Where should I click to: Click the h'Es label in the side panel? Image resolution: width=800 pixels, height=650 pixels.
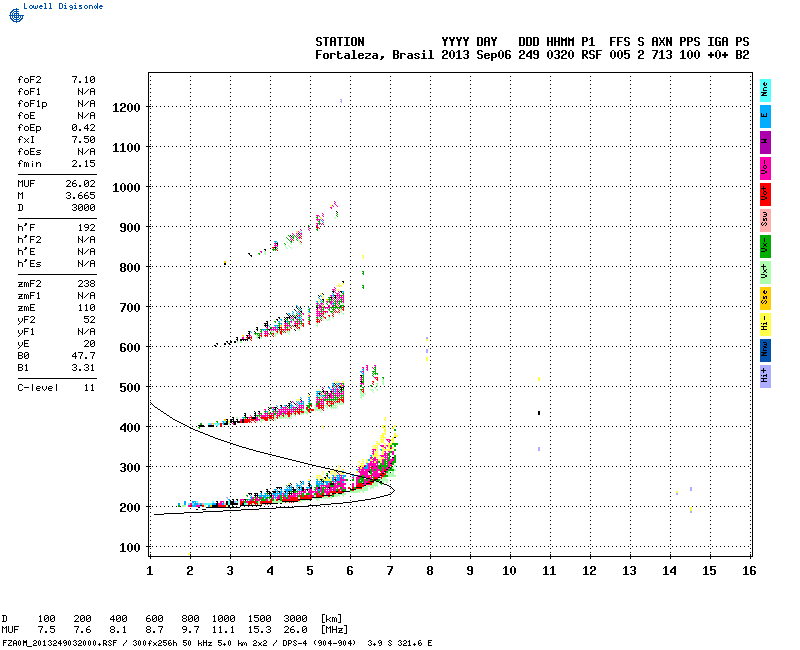(x=29, y=264)
